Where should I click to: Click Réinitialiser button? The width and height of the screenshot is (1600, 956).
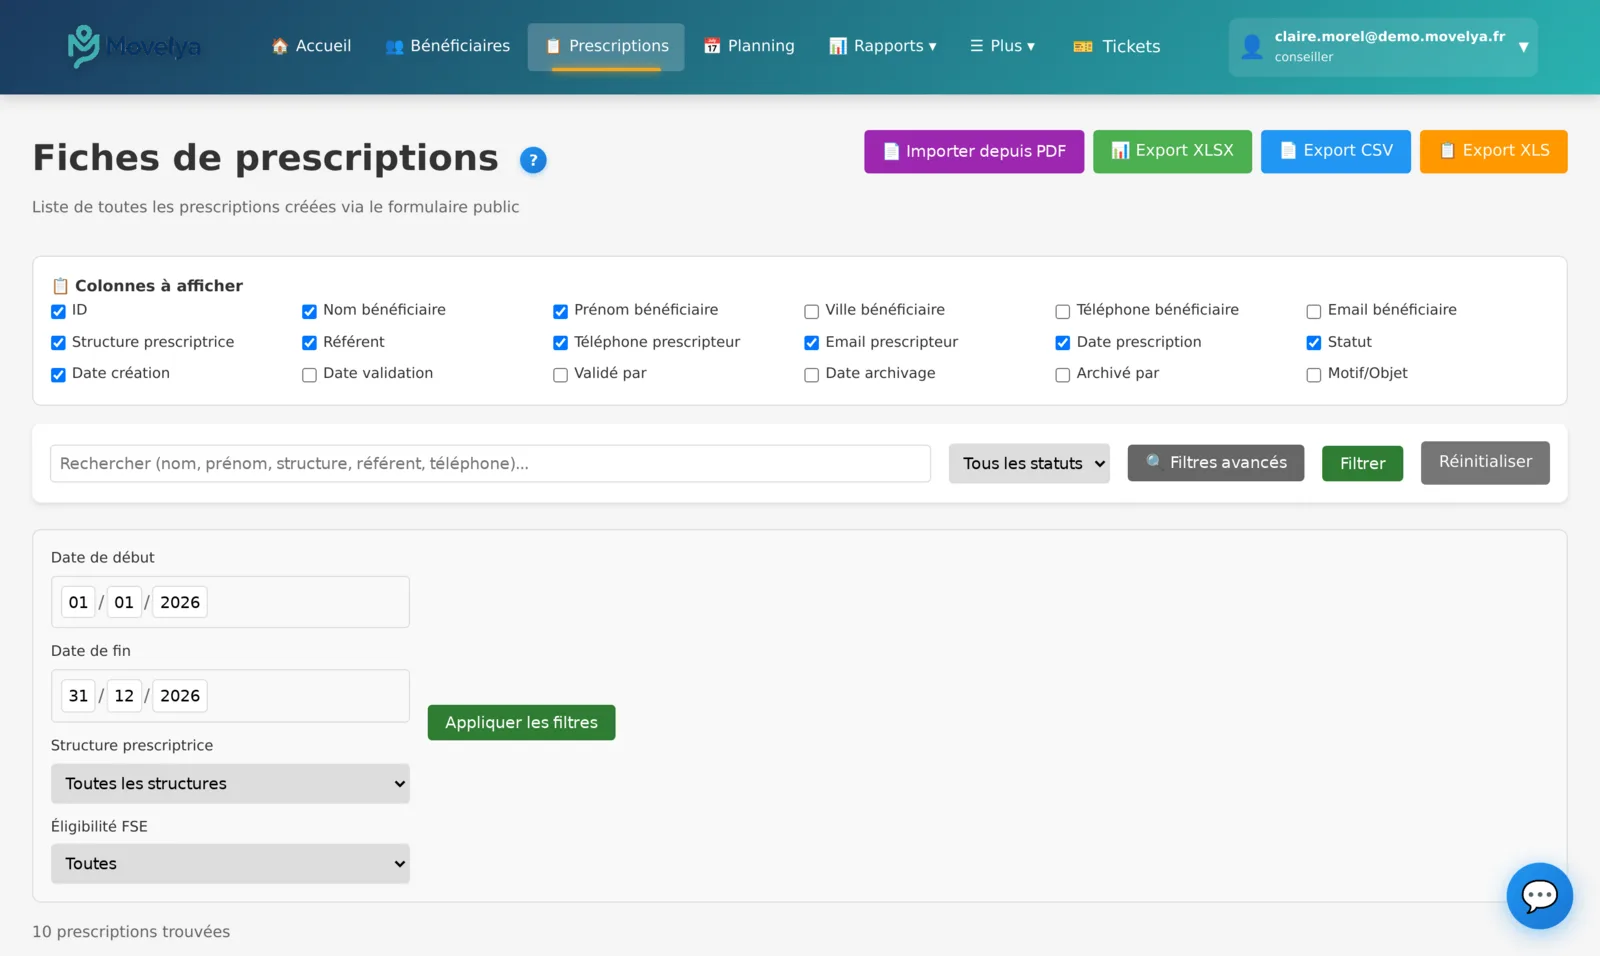pos(1485,462)
